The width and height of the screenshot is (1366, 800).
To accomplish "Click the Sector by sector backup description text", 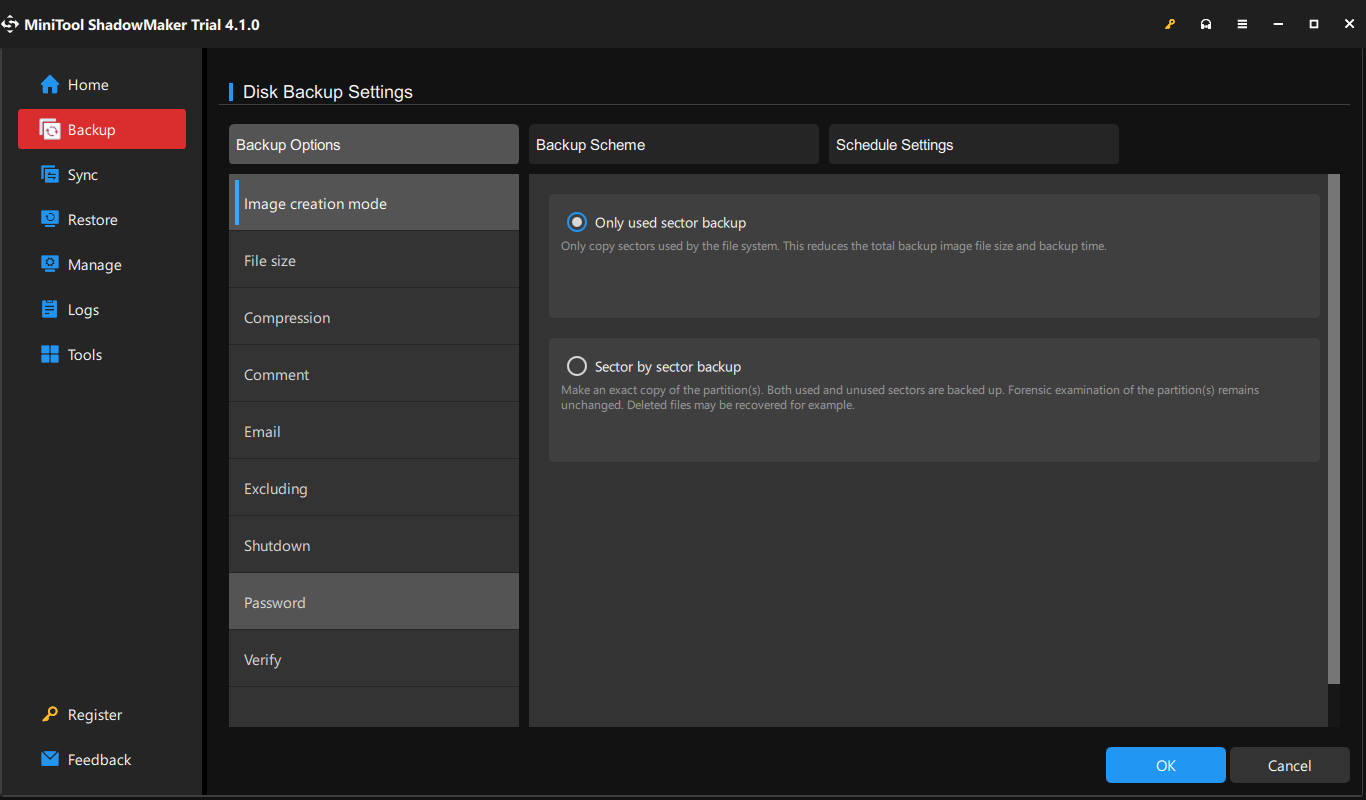I will pyautogui.click(x=910, y=398).
